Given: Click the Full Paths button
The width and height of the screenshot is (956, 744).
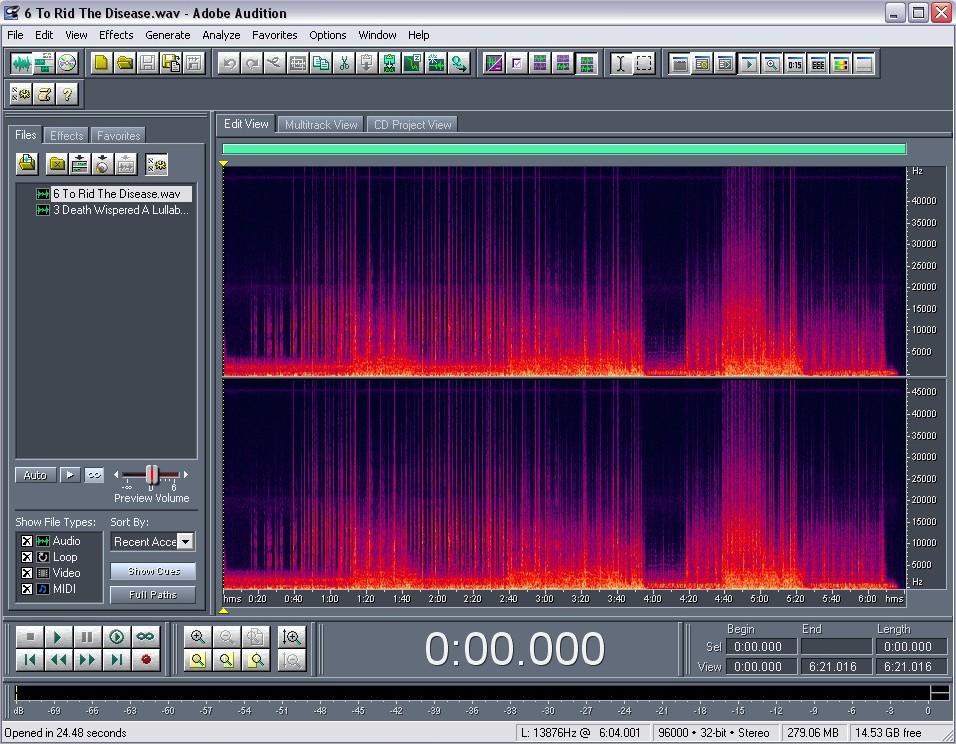Looking at the screenshot, I should click(152, 595).
